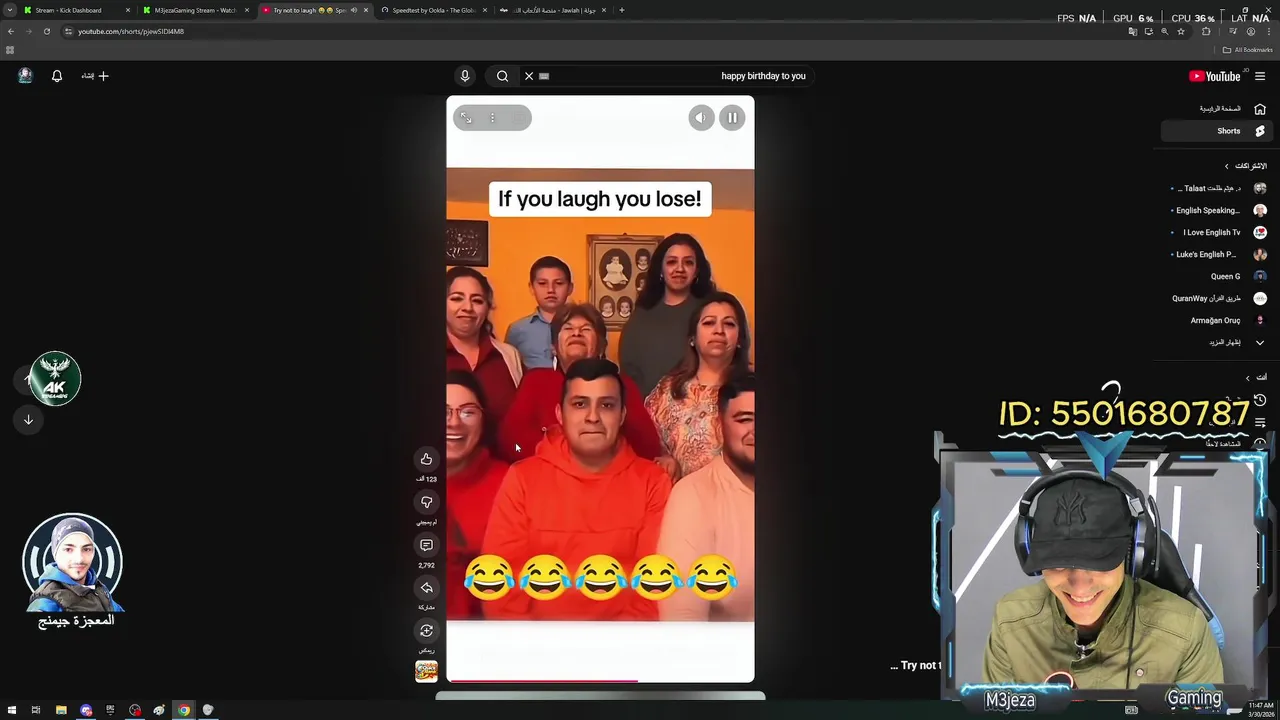The width and height of the screenshot is (1280, 720).
Task: Go to the YouTube logo home
Action: [1214, 76]
